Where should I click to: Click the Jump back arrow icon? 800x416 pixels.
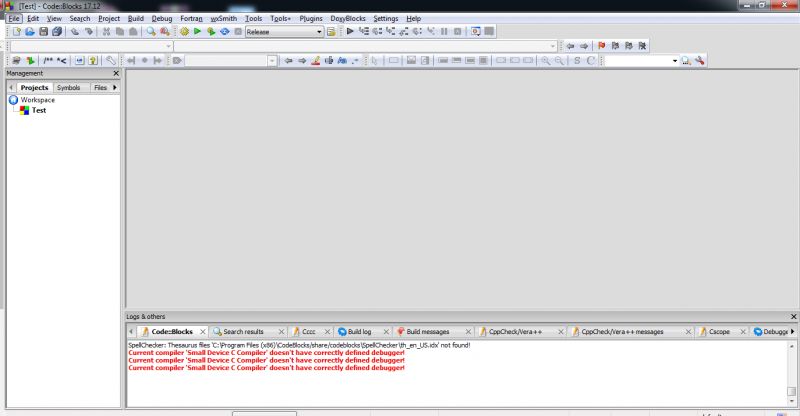tap(570, 46)
